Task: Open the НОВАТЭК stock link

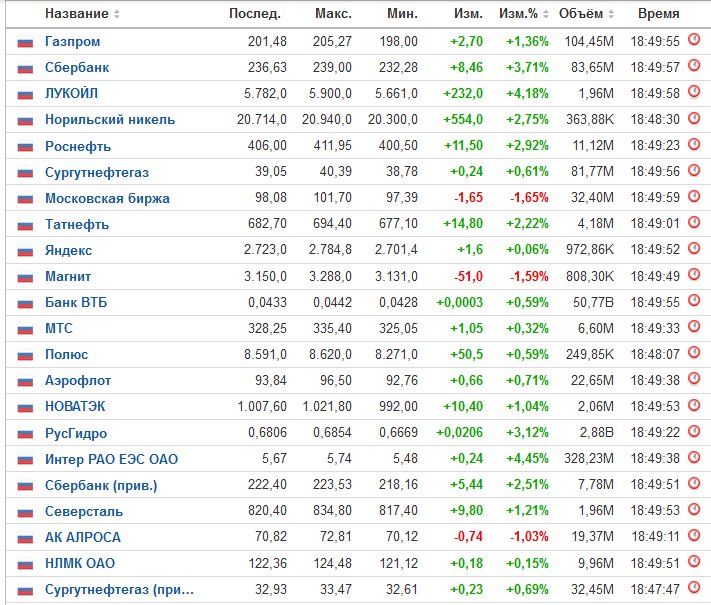Action: (75, 406)
